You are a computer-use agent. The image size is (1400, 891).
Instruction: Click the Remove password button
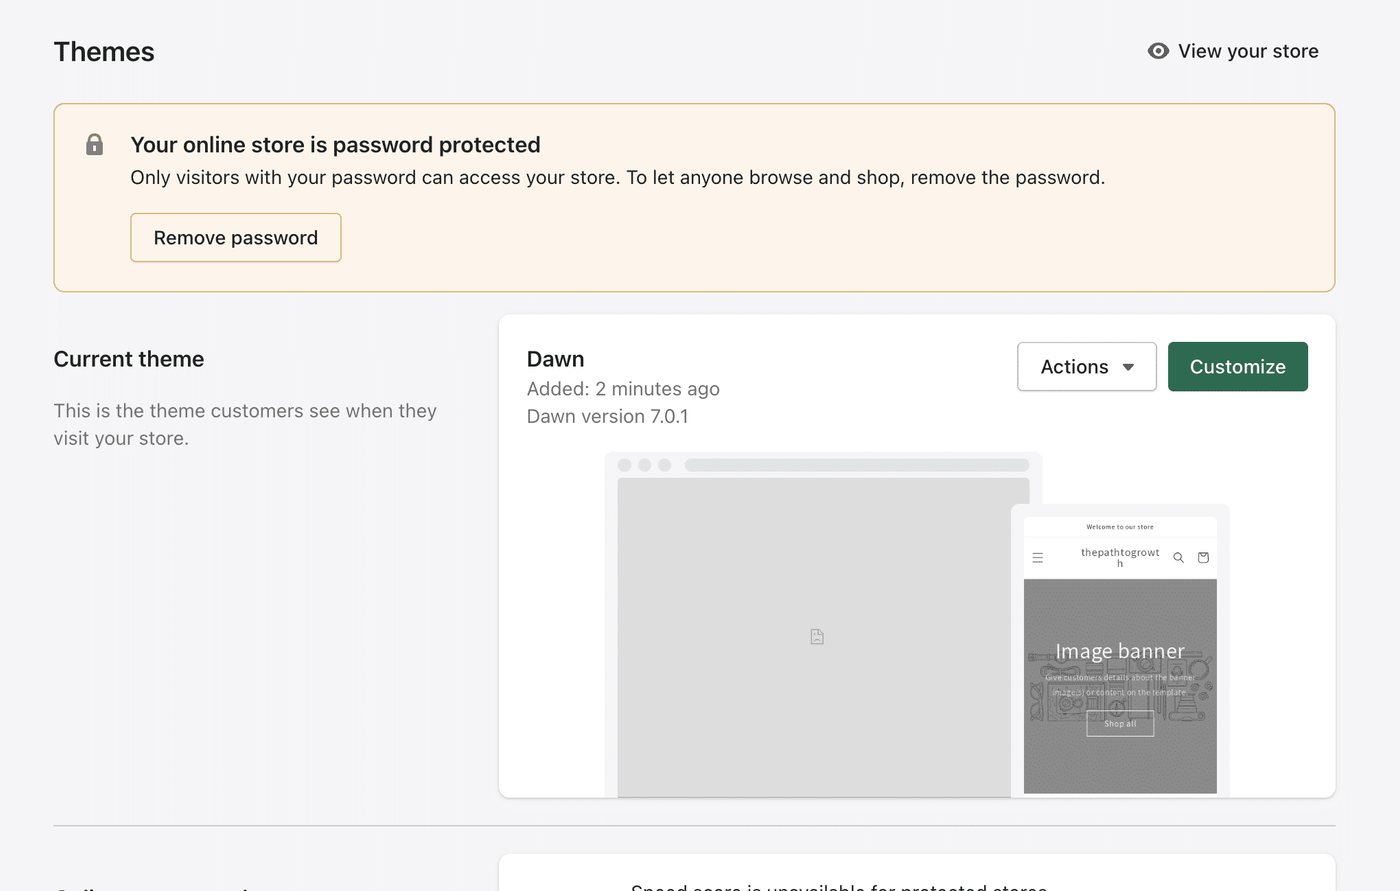tap(236, 238)
